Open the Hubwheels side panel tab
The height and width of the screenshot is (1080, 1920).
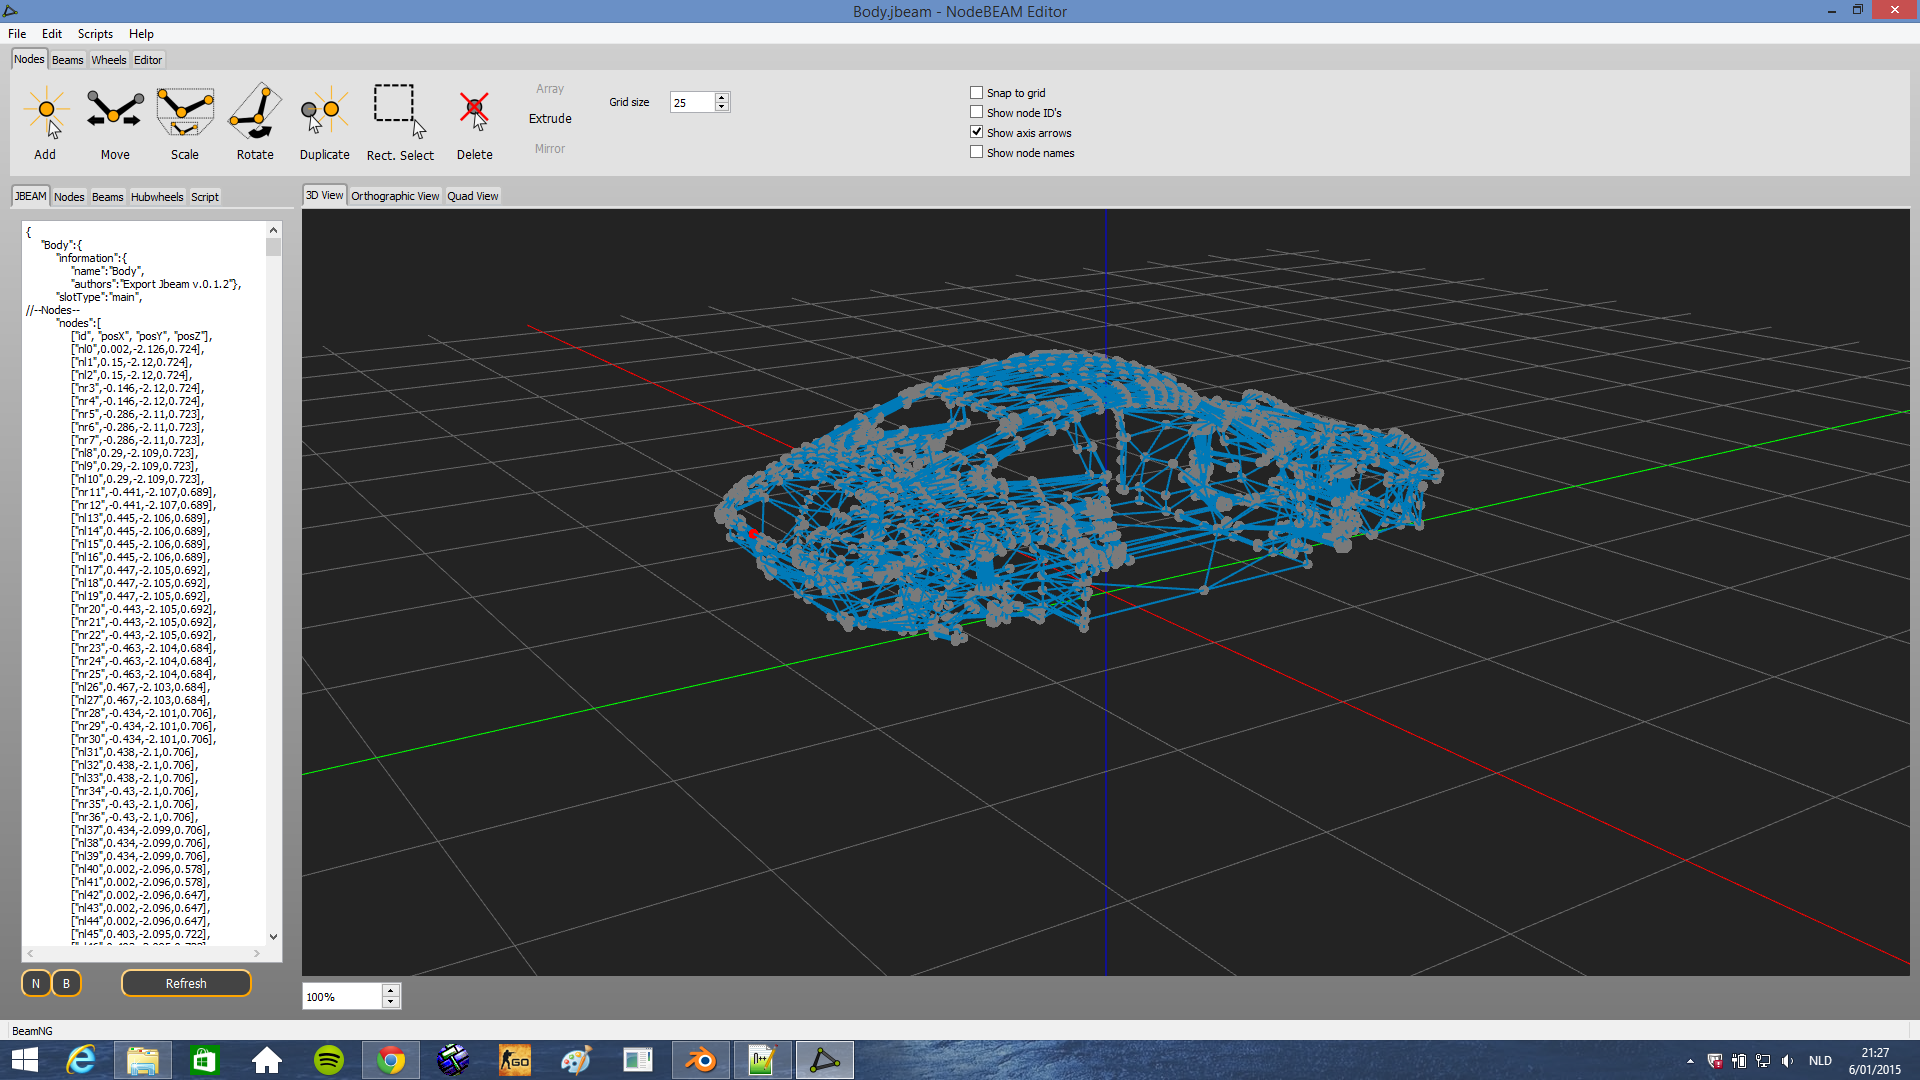157,197
